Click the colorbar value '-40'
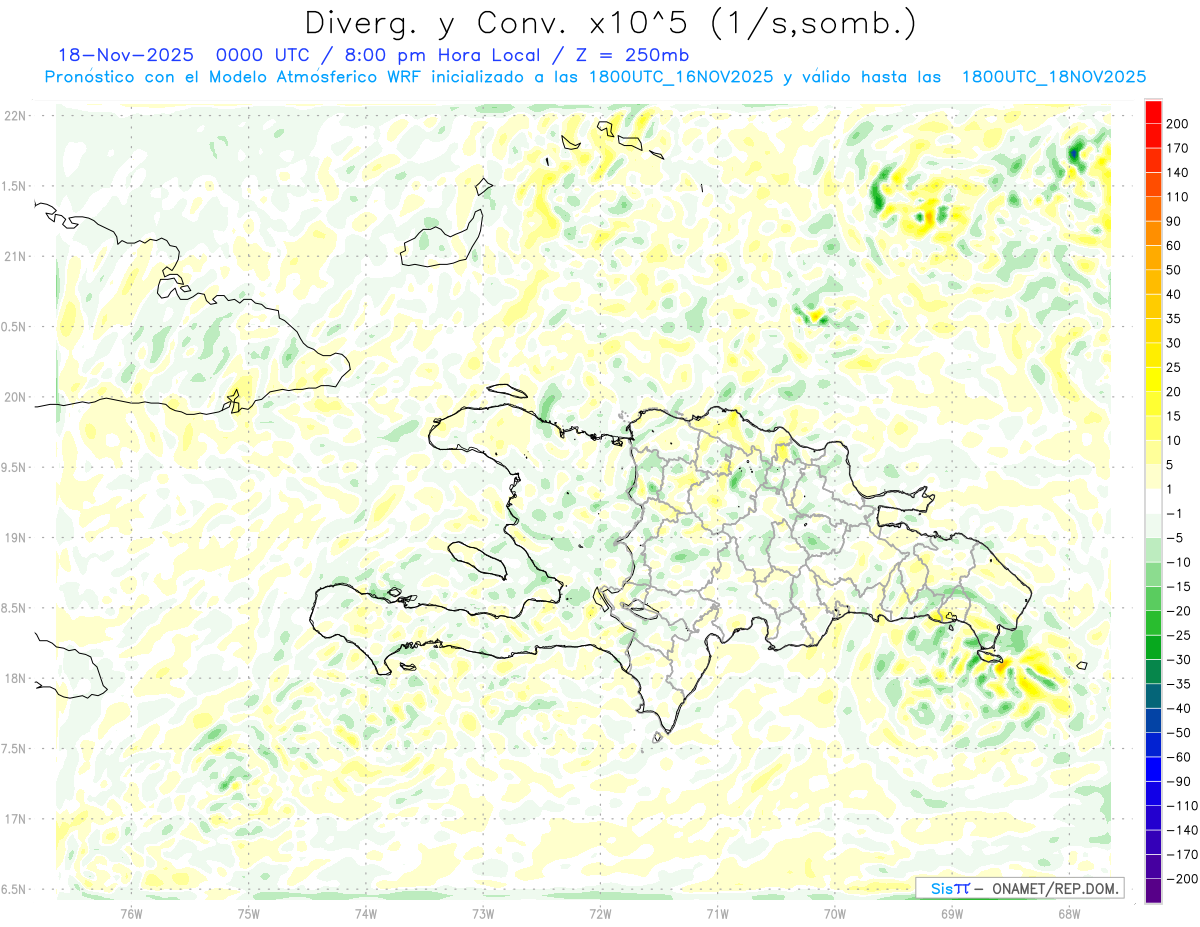The image size is (1200, 927). pos(1178,708)
